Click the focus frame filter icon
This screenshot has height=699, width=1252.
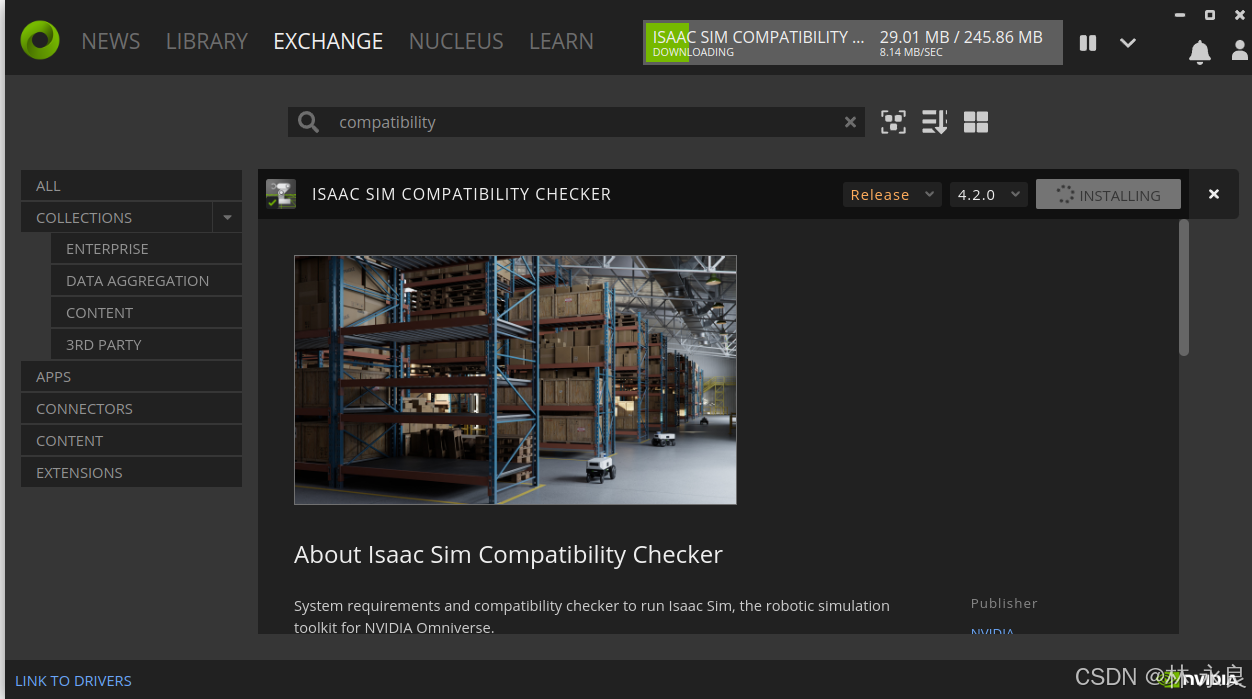(x=893, y=122)
